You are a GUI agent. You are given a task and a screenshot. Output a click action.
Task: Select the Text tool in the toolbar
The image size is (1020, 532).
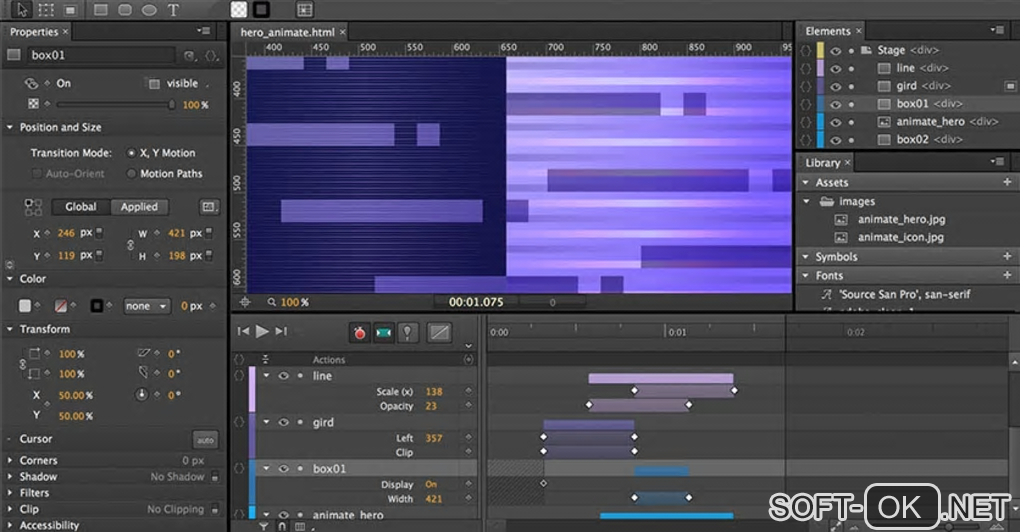[x=173, y=10]
